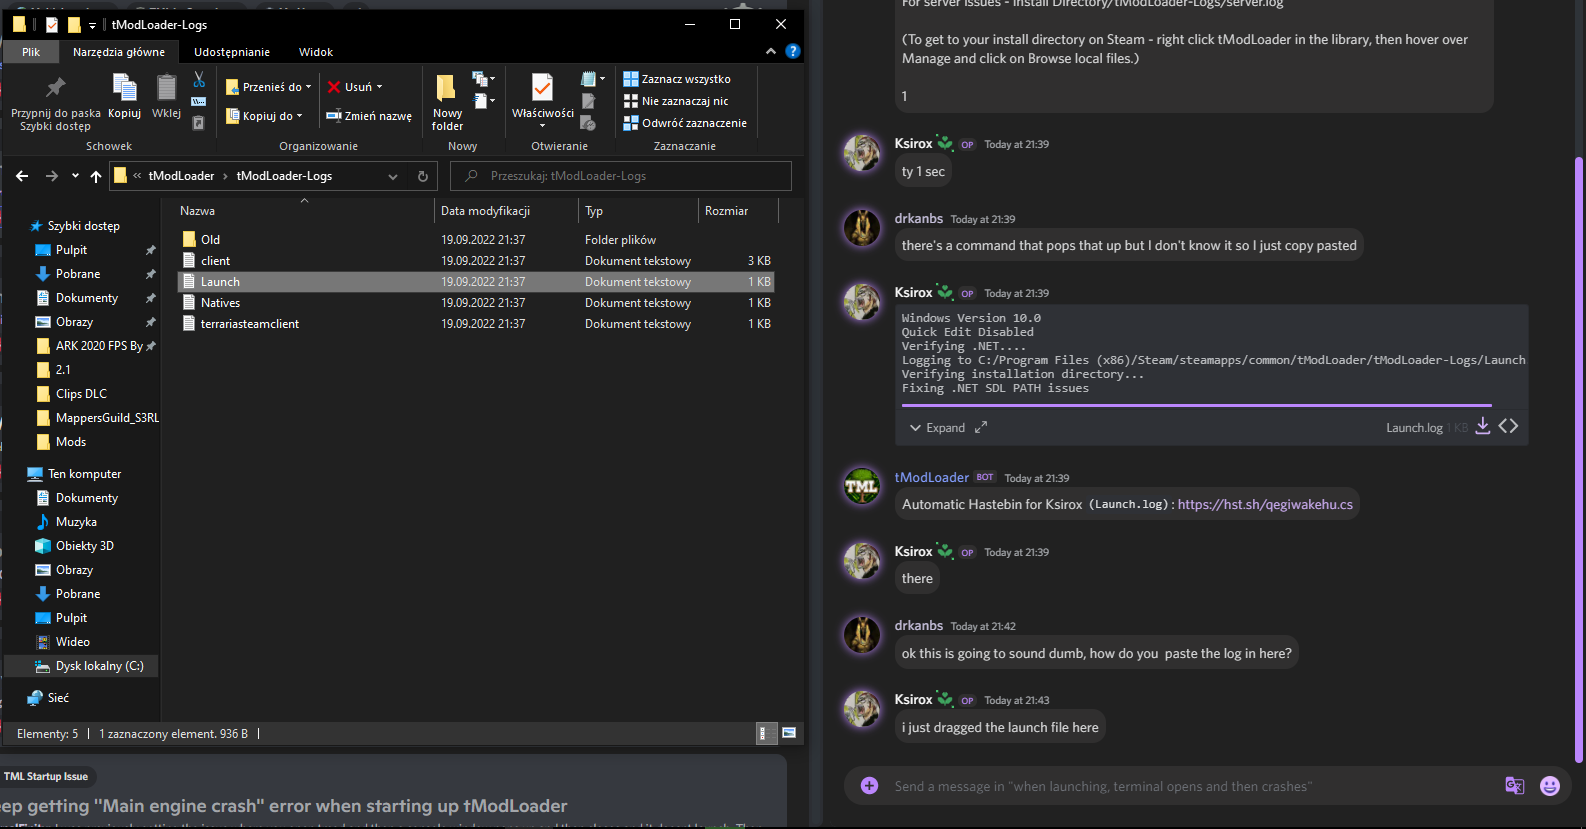Viewport: 1586px width, 829px height.
Task: Click Zaznacz wszystko in ribbon
Action: (677, 79)
